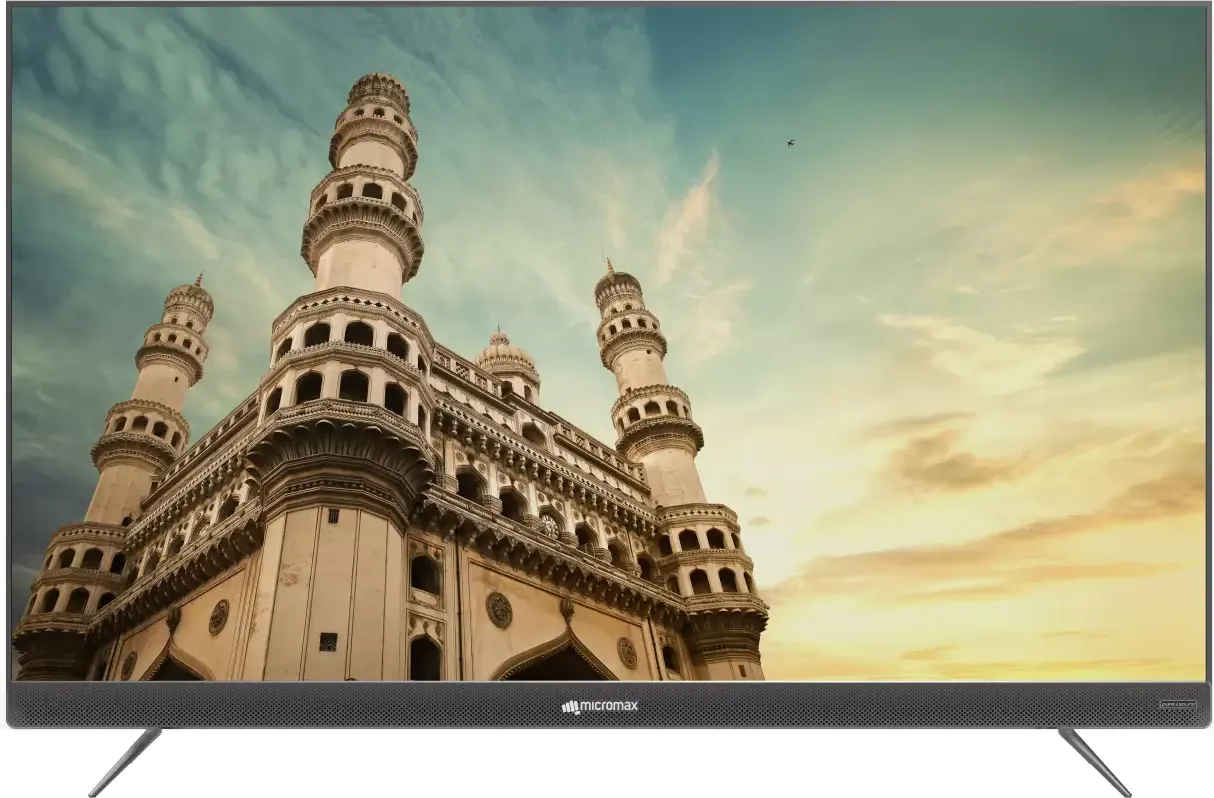Select the circular Micromax emblem icon
1214x798 pixels.
click(571, 707)
